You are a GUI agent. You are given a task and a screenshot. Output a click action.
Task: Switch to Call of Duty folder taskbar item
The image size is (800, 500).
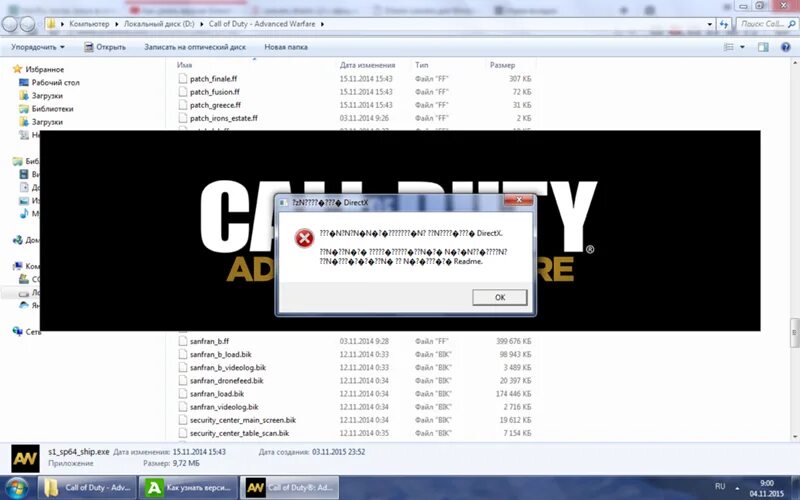click(87, 488)
